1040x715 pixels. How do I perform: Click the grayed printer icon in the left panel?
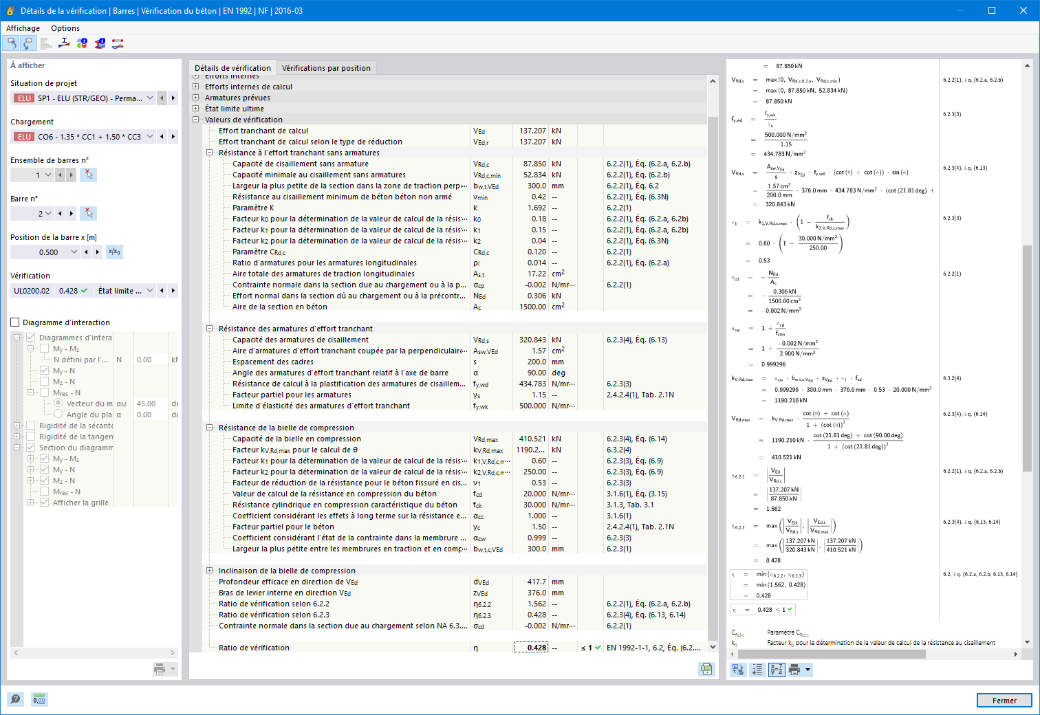tap(159, 669)
